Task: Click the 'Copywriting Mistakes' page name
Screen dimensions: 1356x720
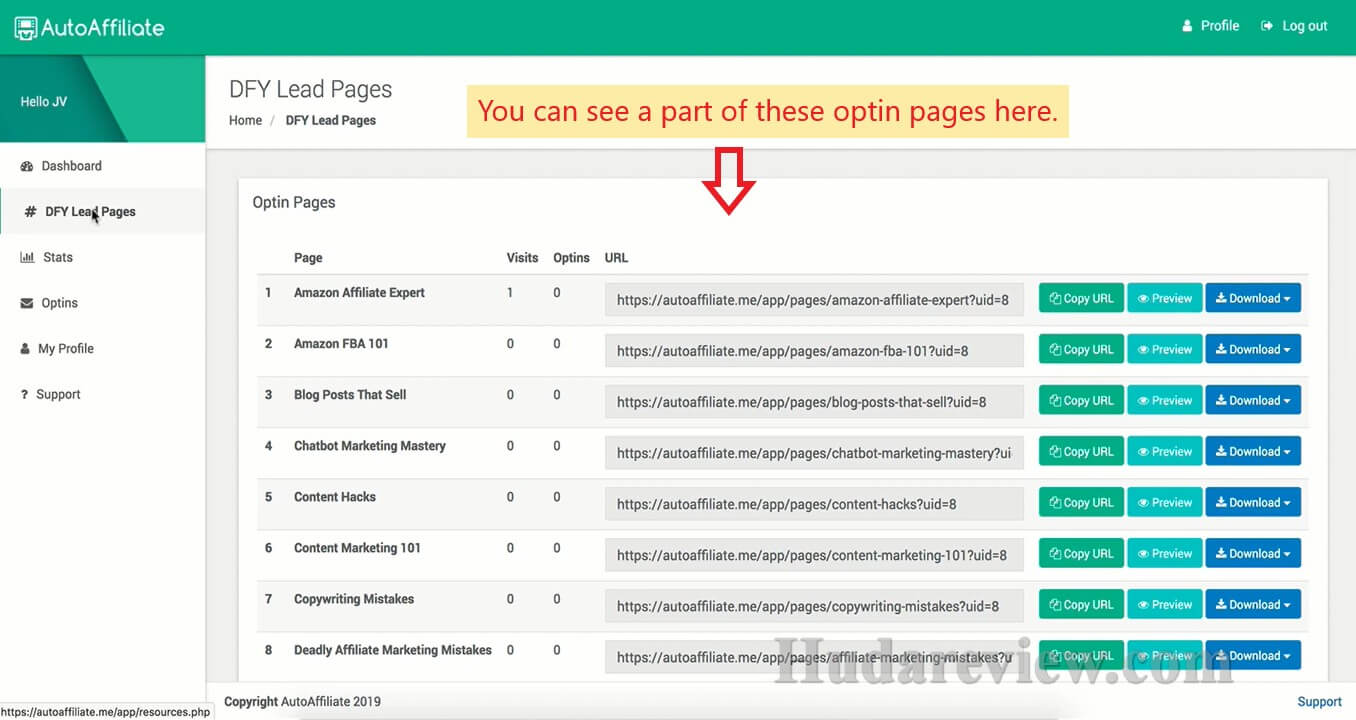Action: click(354, 599)
